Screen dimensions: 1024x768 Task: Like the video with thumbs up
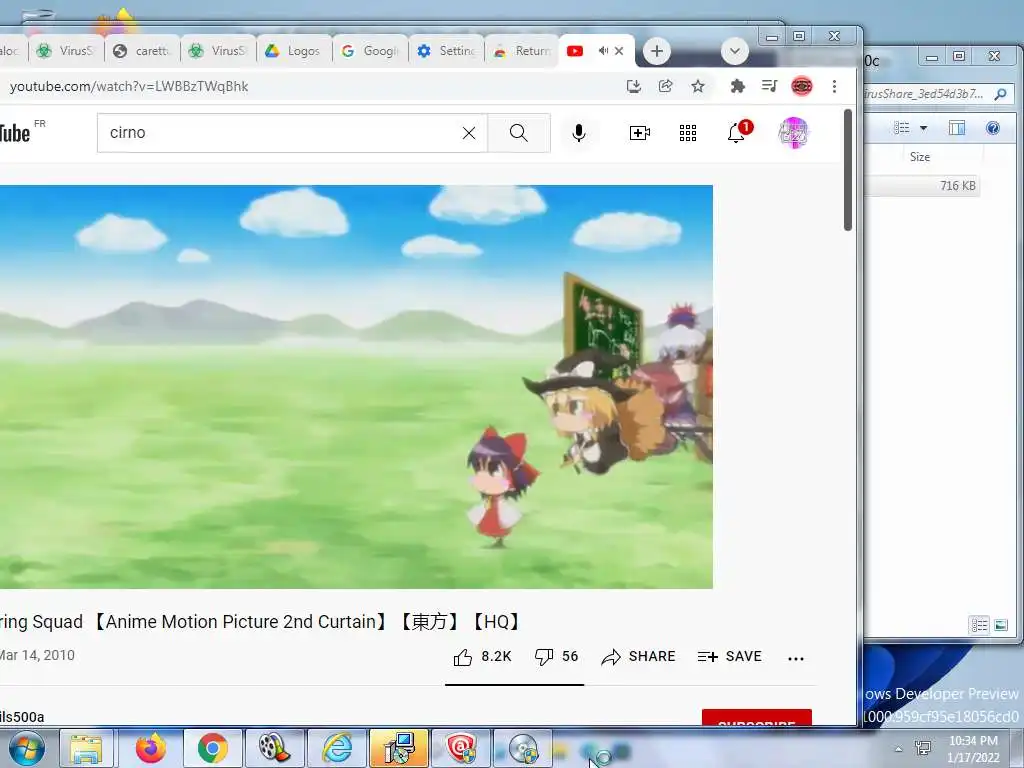pyautogui.click(x=463, y=657)
